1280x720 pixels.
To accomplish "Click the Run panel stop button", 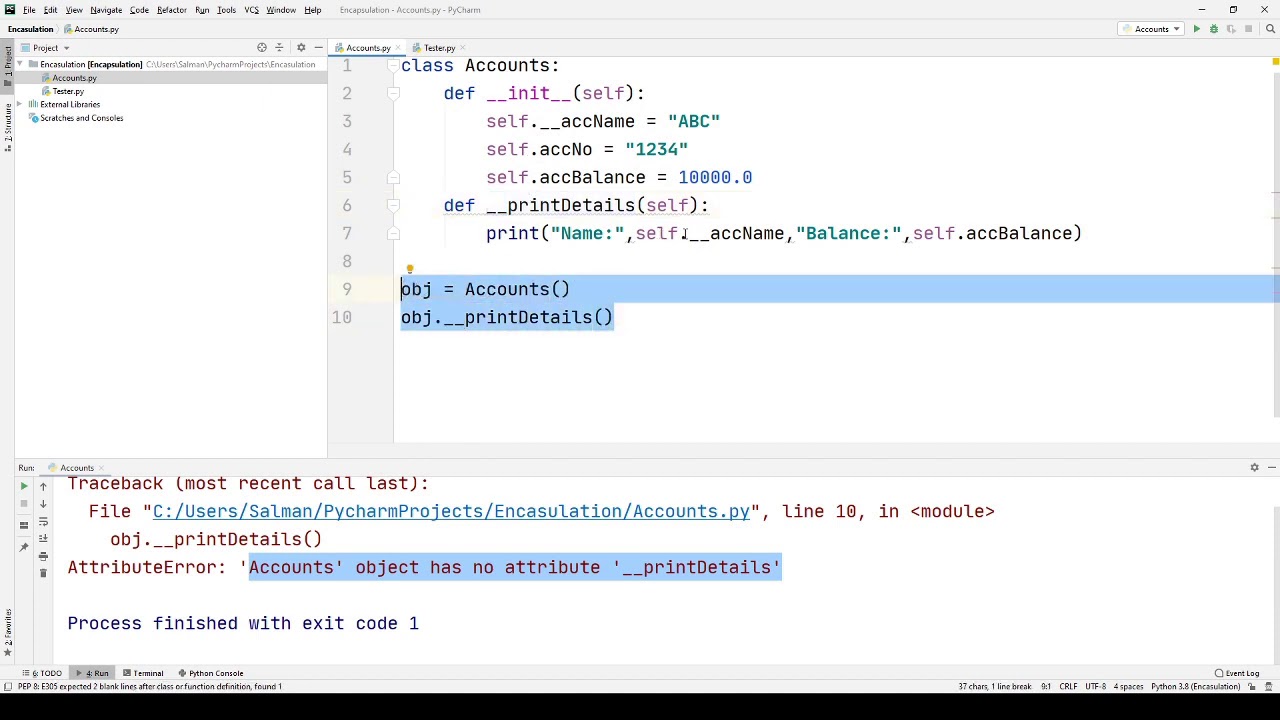I will (x=24, y=504).
